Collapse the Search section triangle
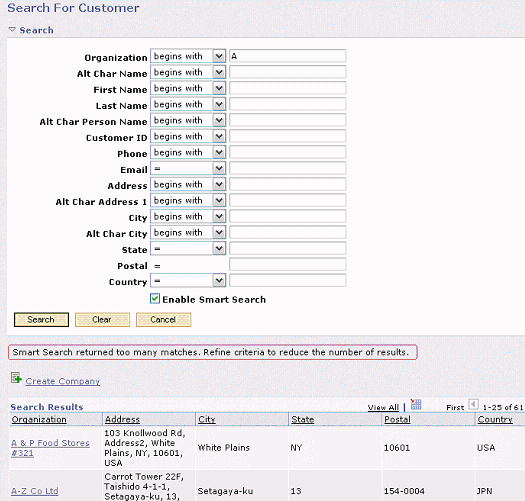Image resolution: width=525 pixels, height=501 pixels. coord(12,30)
